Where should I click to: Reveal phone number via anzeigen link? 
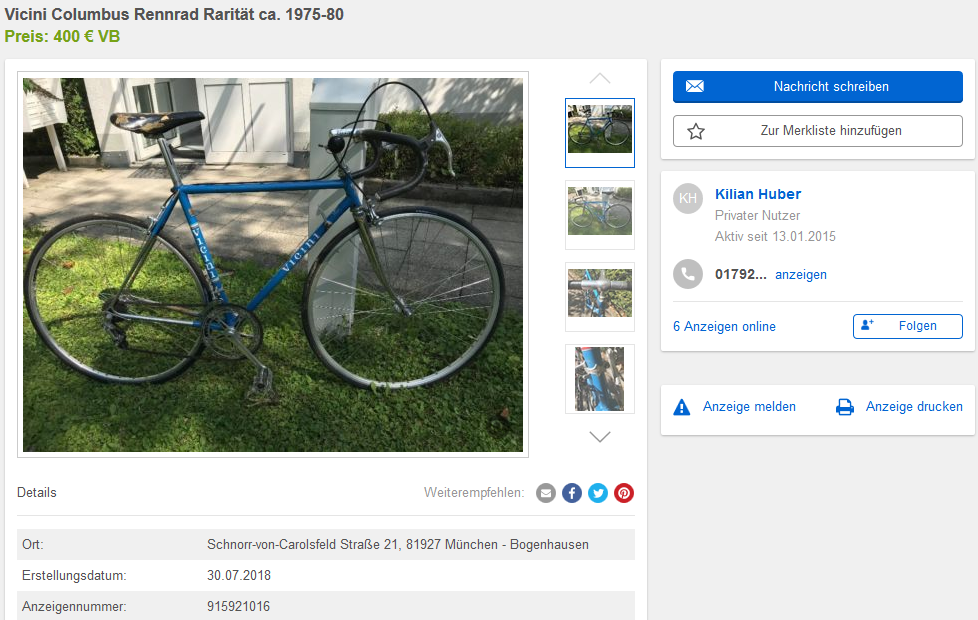click(x=801, y=274)
